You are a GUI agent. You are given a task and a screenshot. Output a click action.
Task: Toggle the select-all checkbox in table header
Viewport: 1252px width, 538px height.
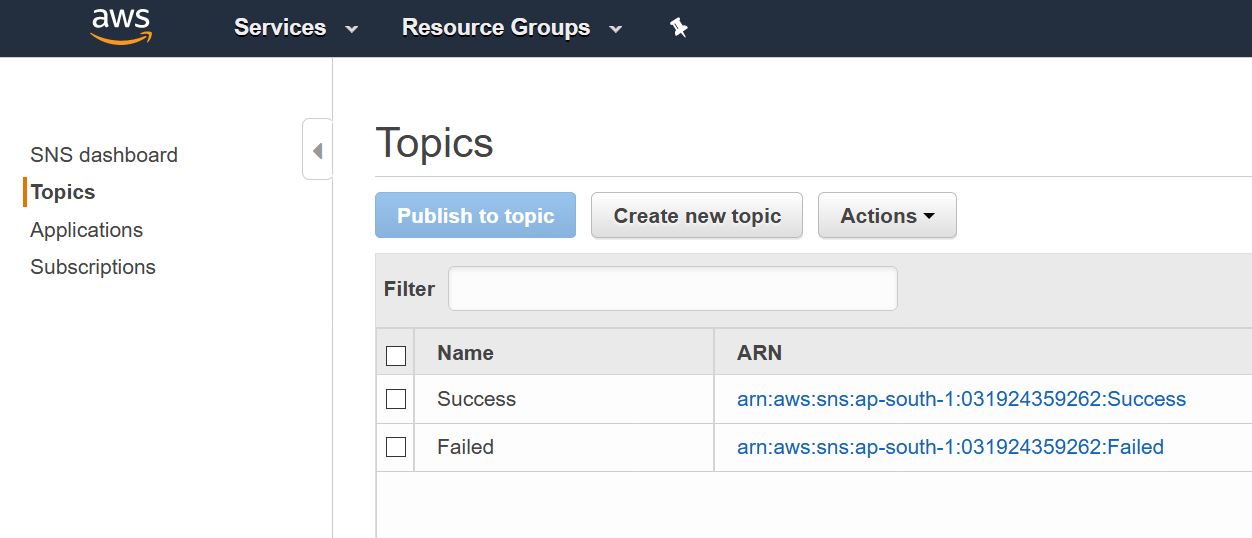pyautogui.click(x=396, y=355)
